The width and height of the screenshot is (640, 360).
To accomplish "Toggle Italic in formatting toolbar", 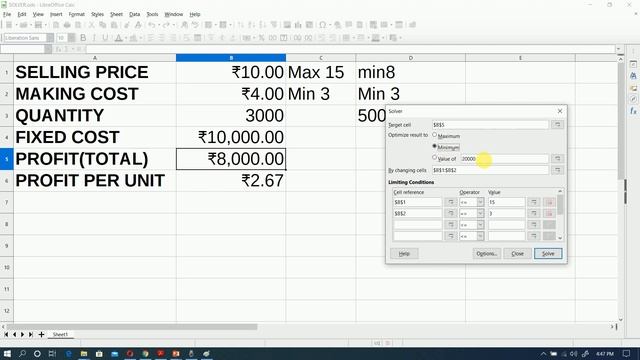I will (x=94, y=38).
